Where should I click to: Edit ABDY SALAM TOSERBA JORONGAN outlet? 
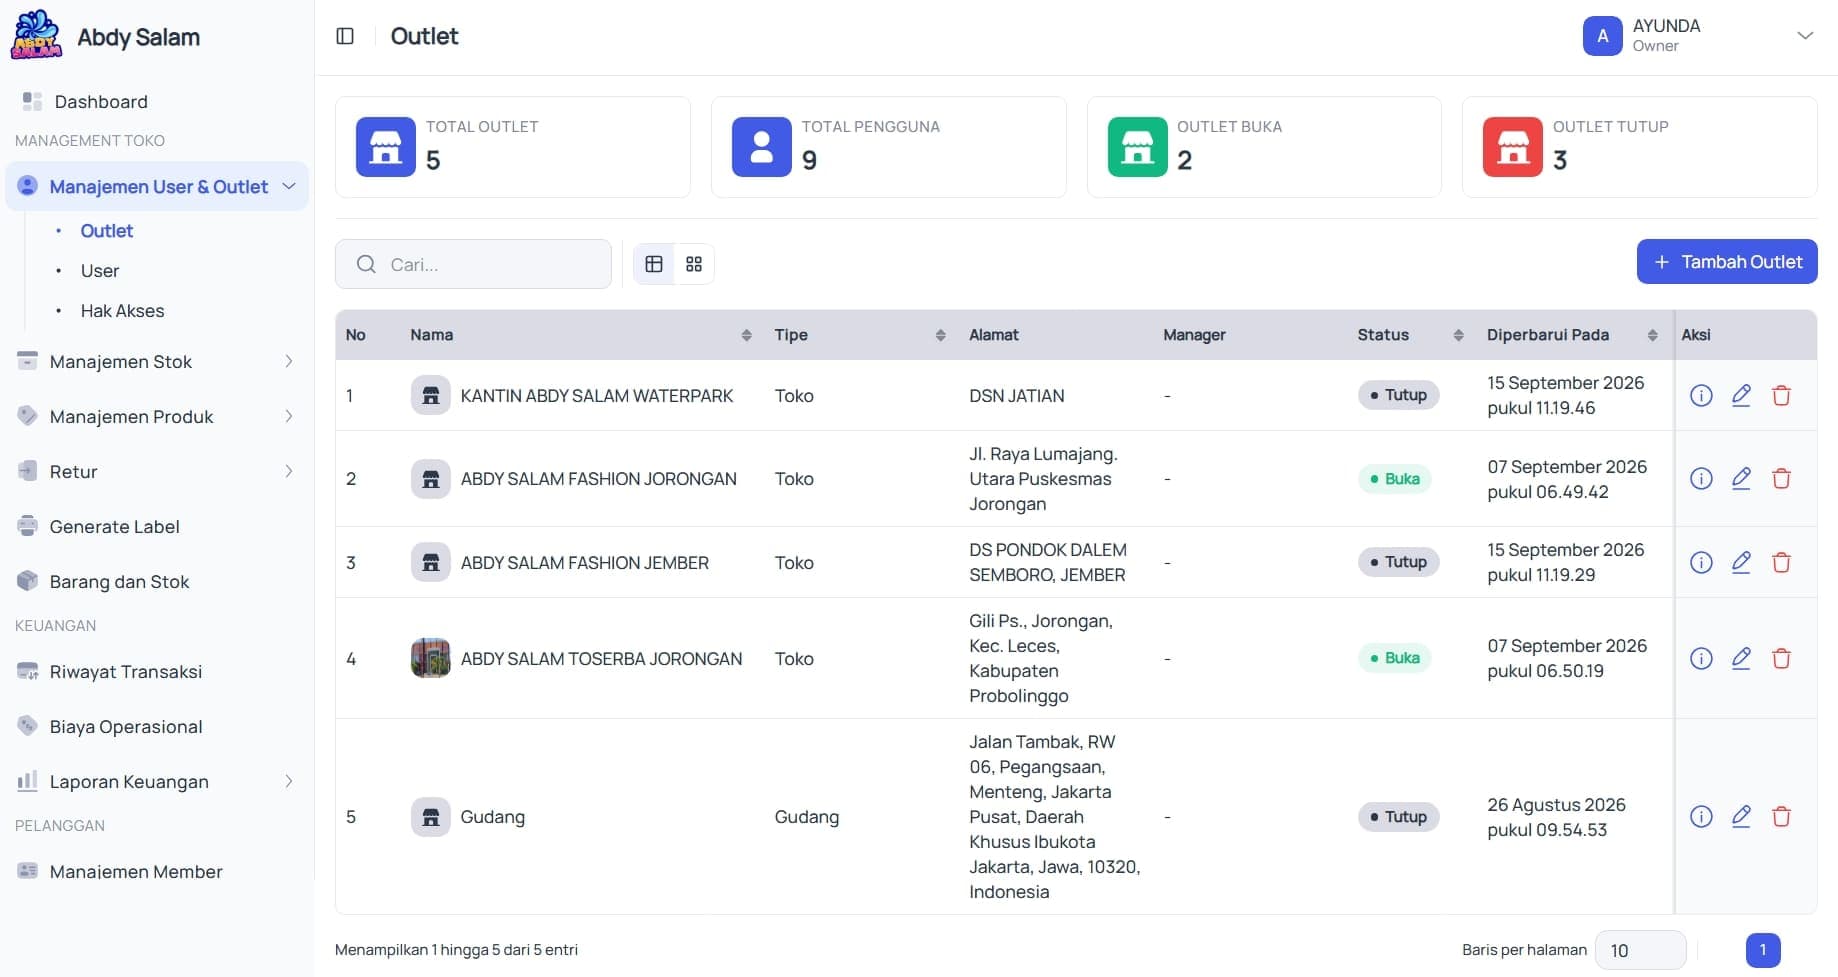pyautogui.click(x=1741, y=658)
